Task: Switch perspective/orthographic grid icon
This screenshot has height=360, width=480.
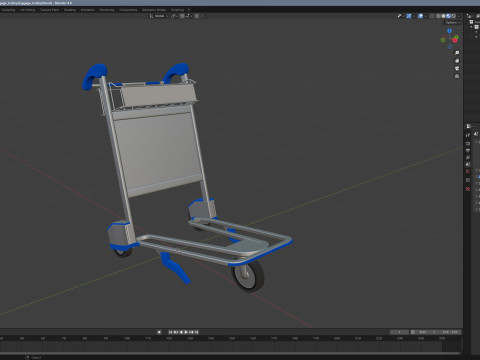Action: point(457,76)
